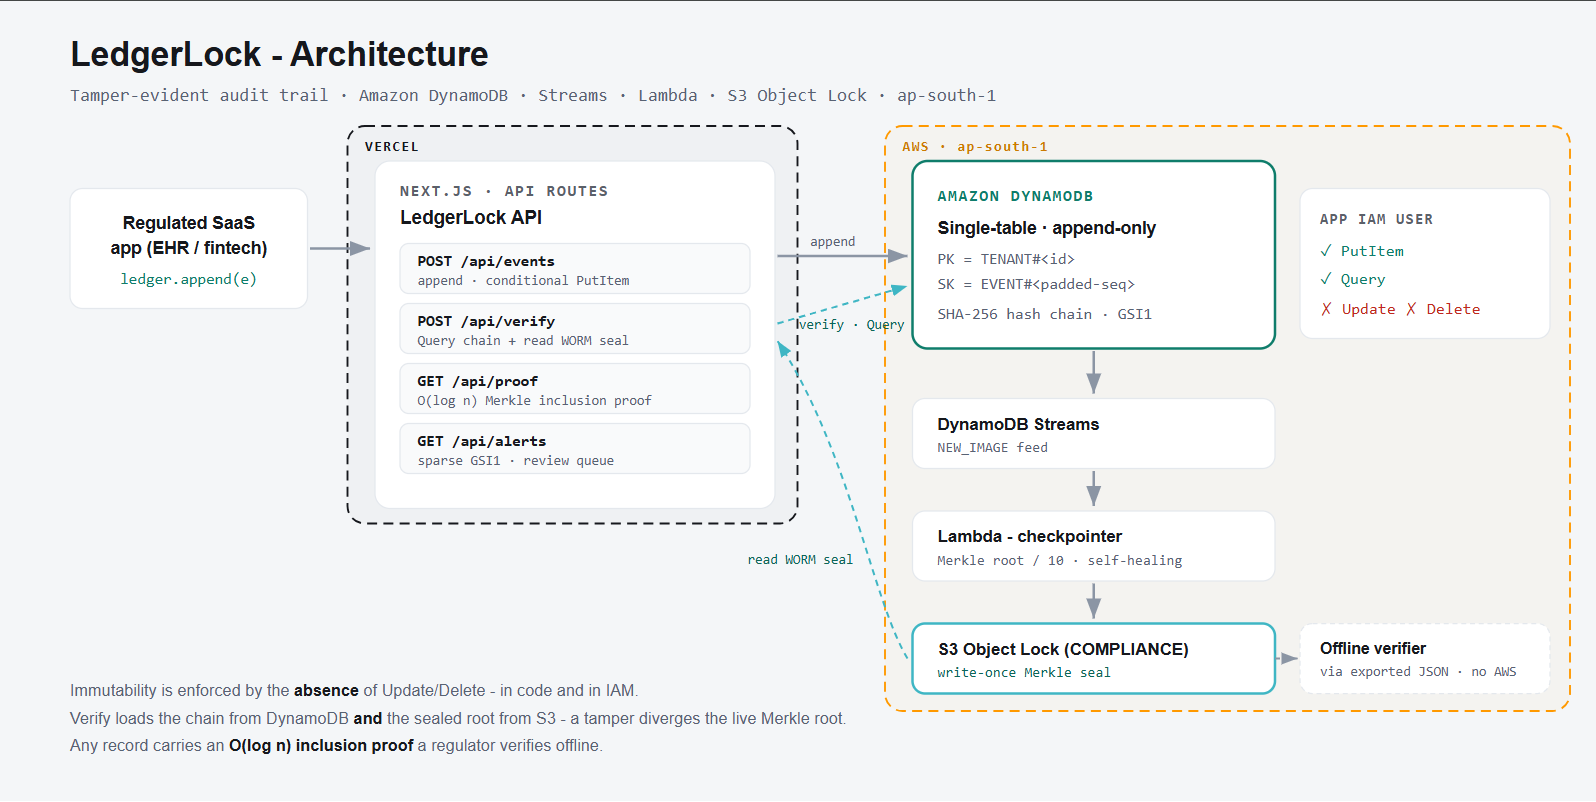Click the LedgerLock - Architecture title
This screenshot has width=1596, height=802.
coord(279,54)
